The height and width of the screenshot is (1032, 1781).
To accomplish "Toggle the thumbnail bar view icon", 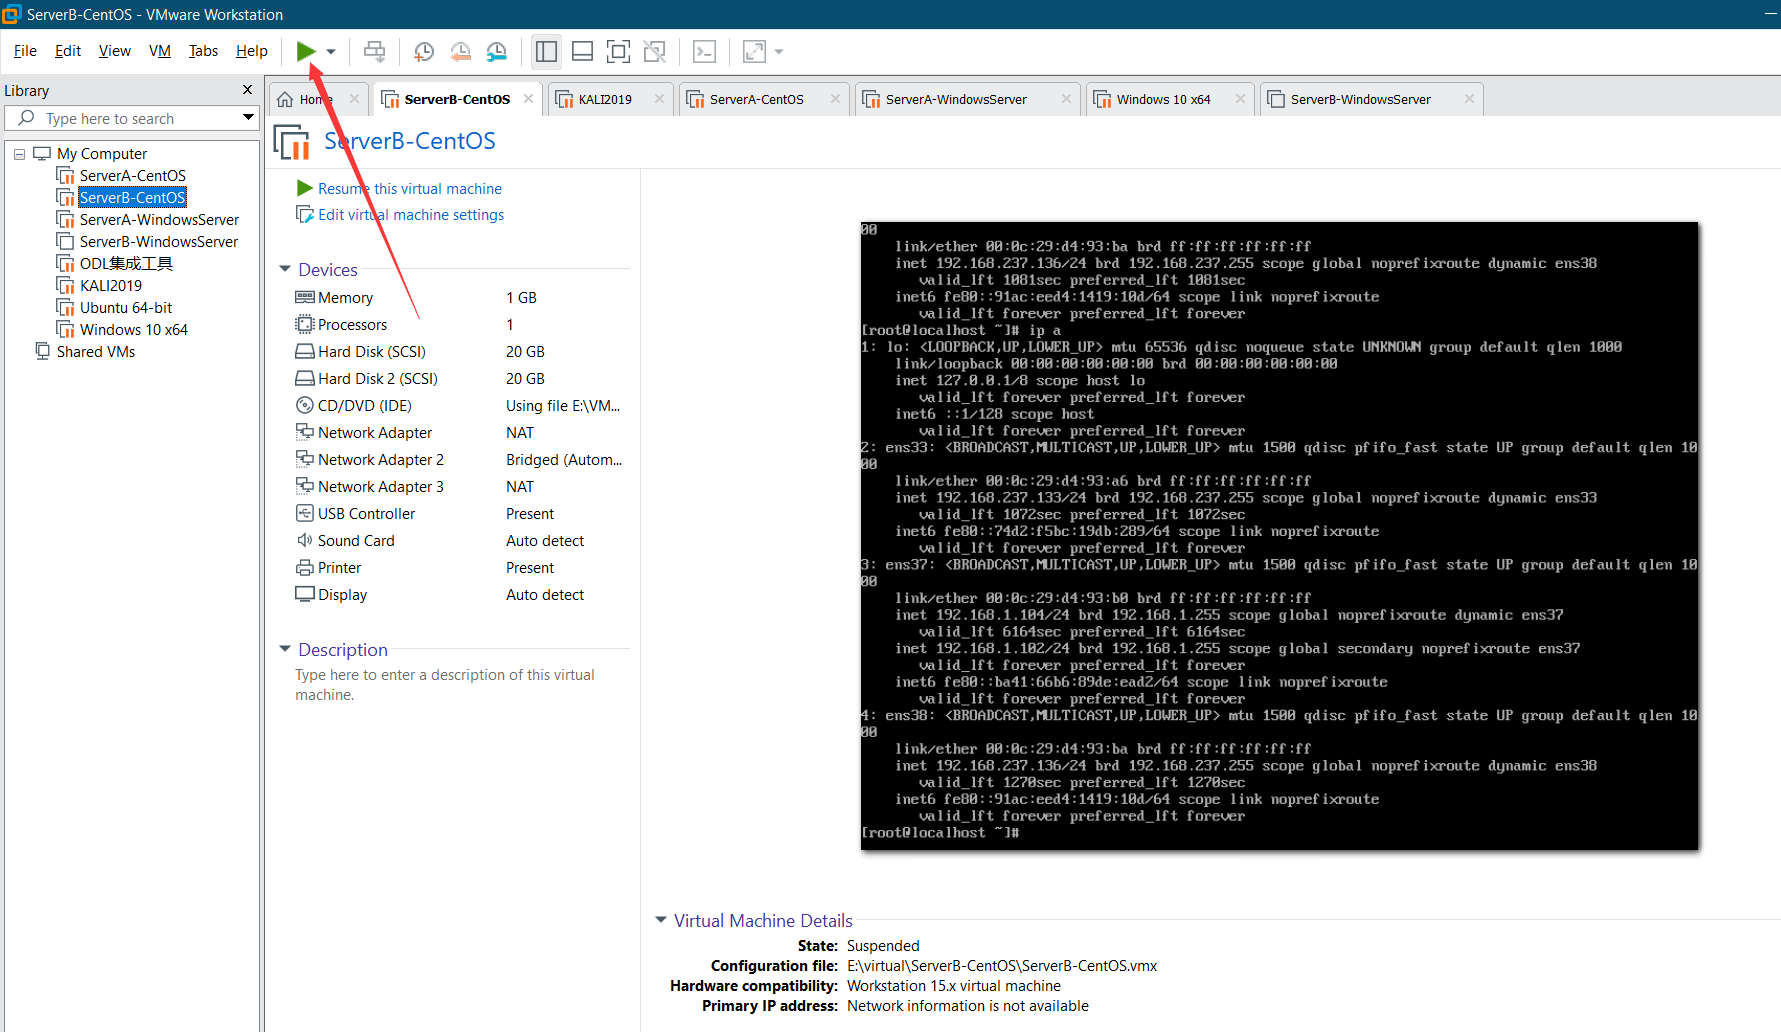I will 582,51.
